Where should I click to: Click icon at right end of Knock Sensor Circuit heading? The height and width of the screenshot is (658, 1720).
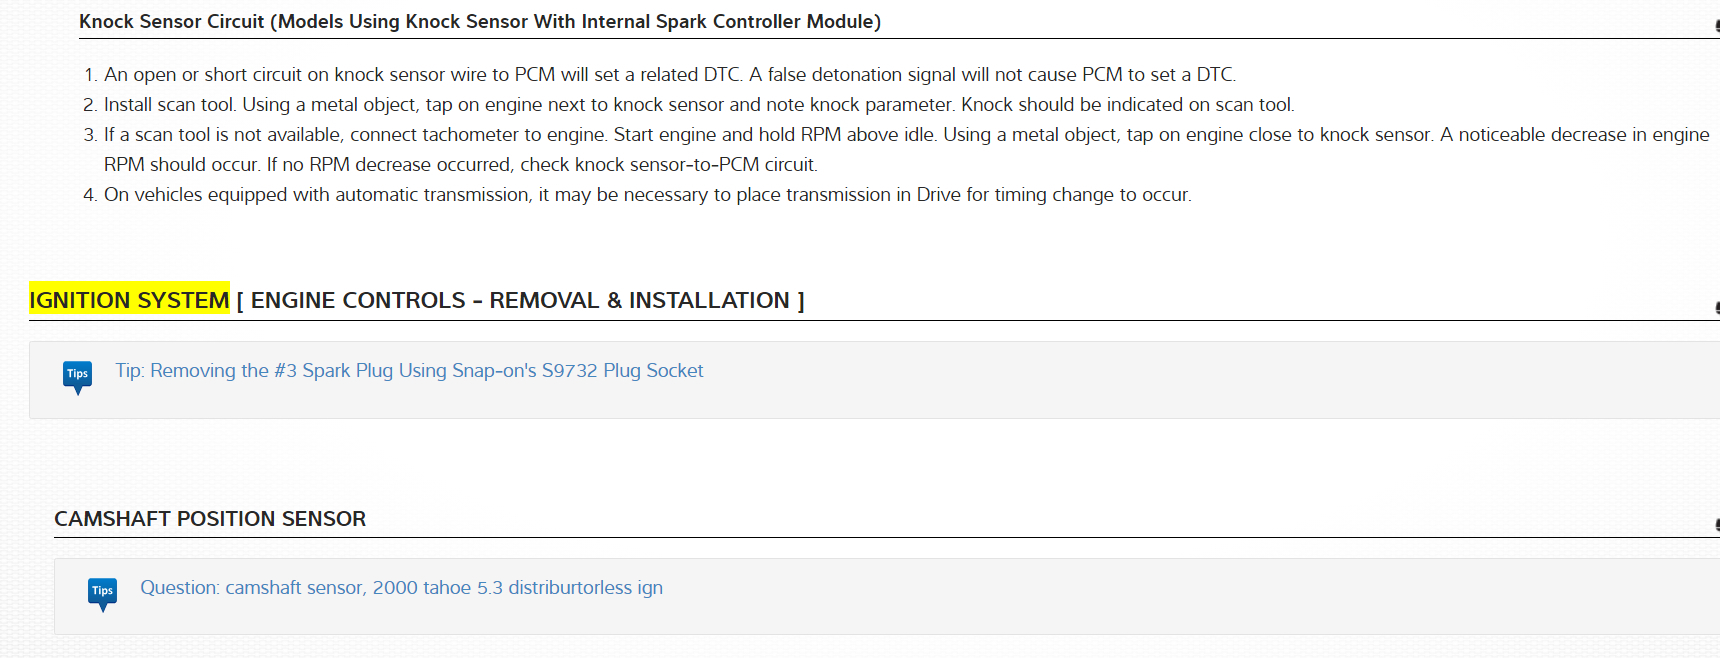pyautogui.click(x=1716, y=27)
